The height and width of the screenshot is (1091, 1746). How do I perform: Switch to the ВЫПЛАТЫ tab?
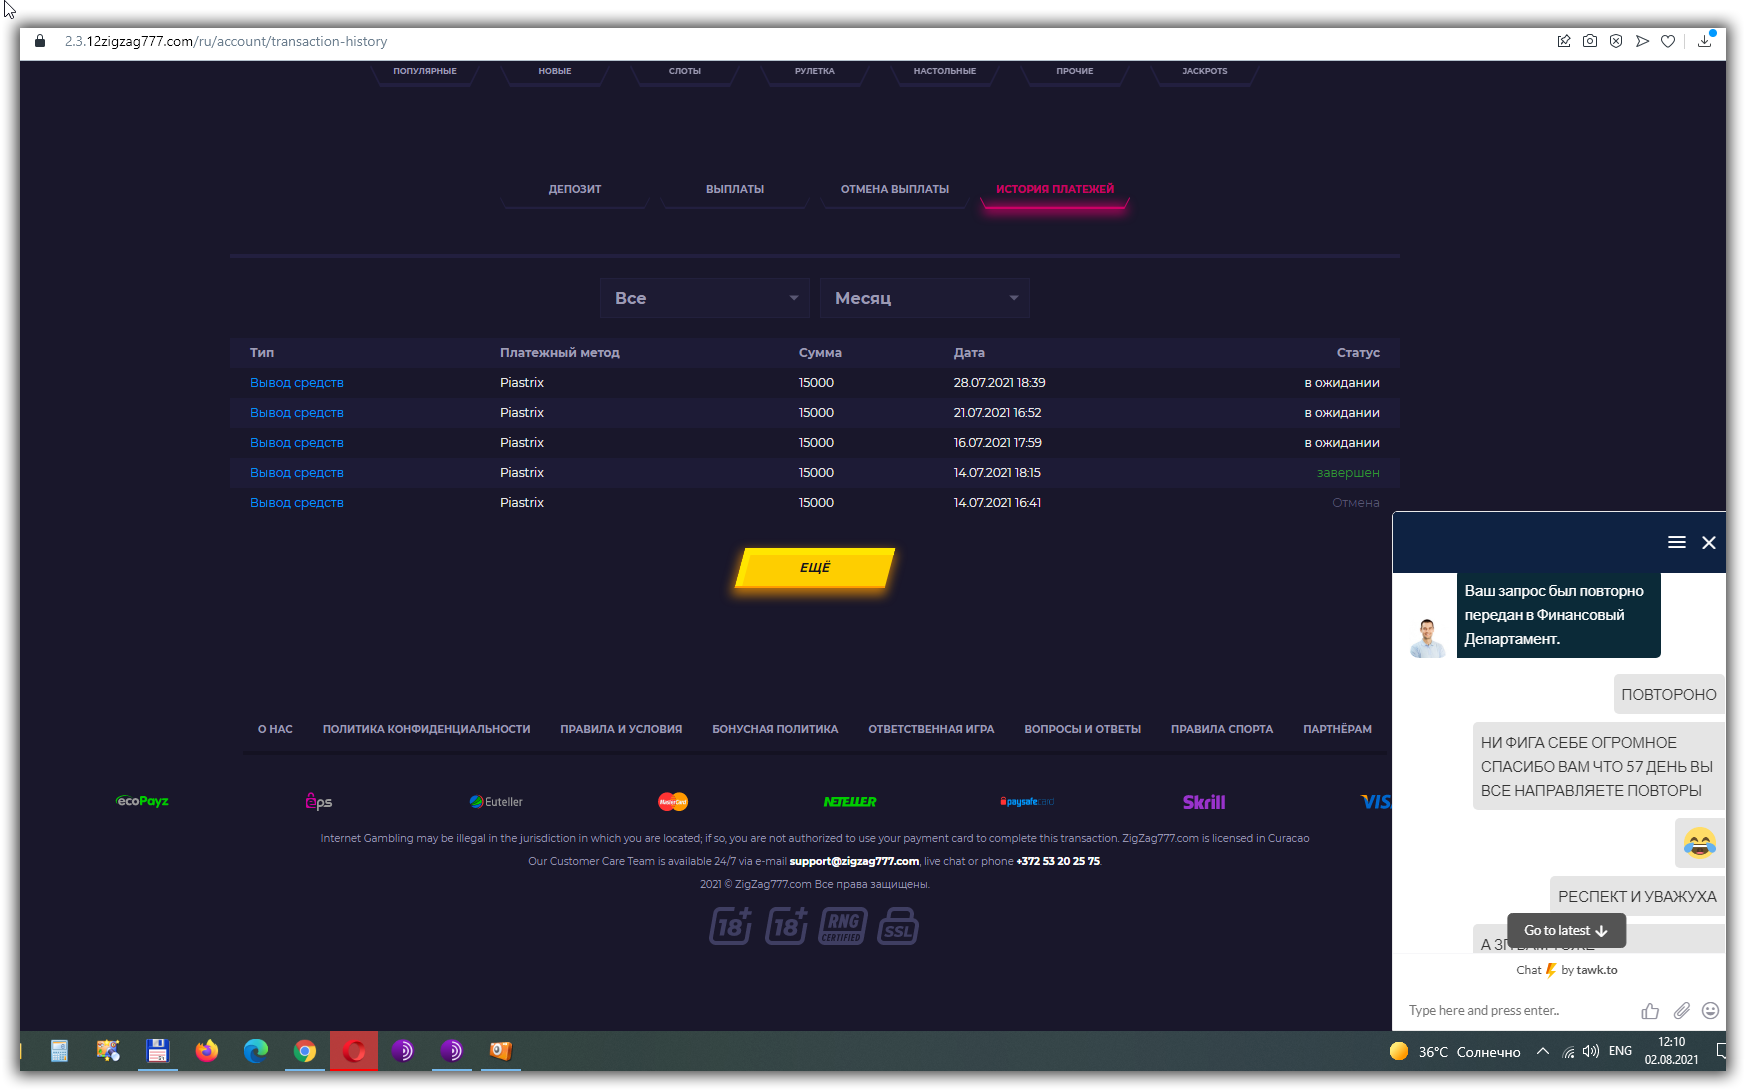tap(735, 189)
